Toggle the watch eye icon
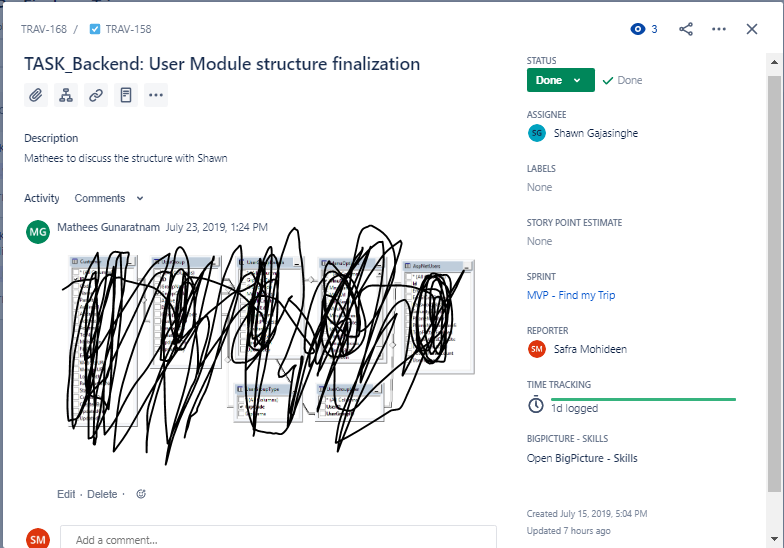This screenshot has width=784, height=548. (638, 29)
